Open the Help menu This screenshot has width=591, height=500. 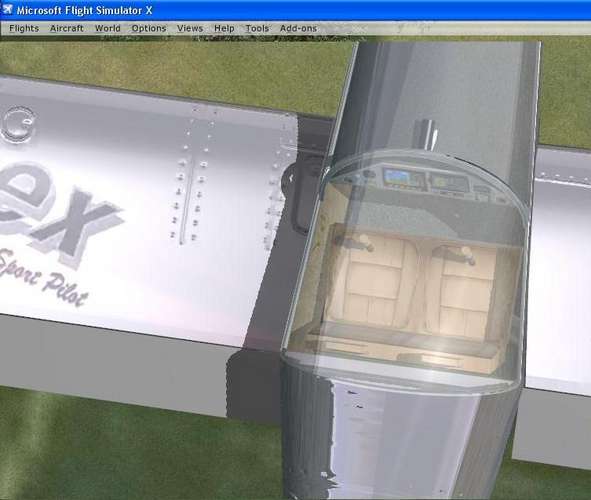pos(224,29)
